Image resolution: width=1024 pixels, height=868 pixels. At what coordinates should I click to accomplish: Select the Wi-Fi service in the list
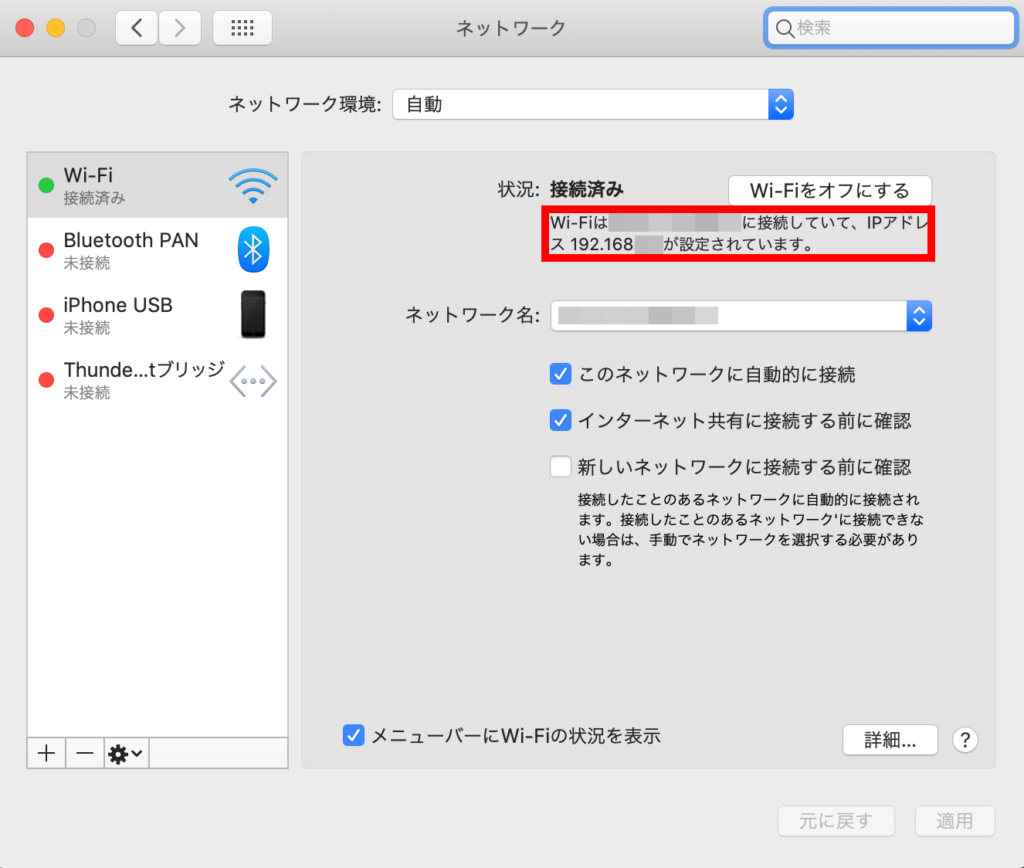[157, 185]
